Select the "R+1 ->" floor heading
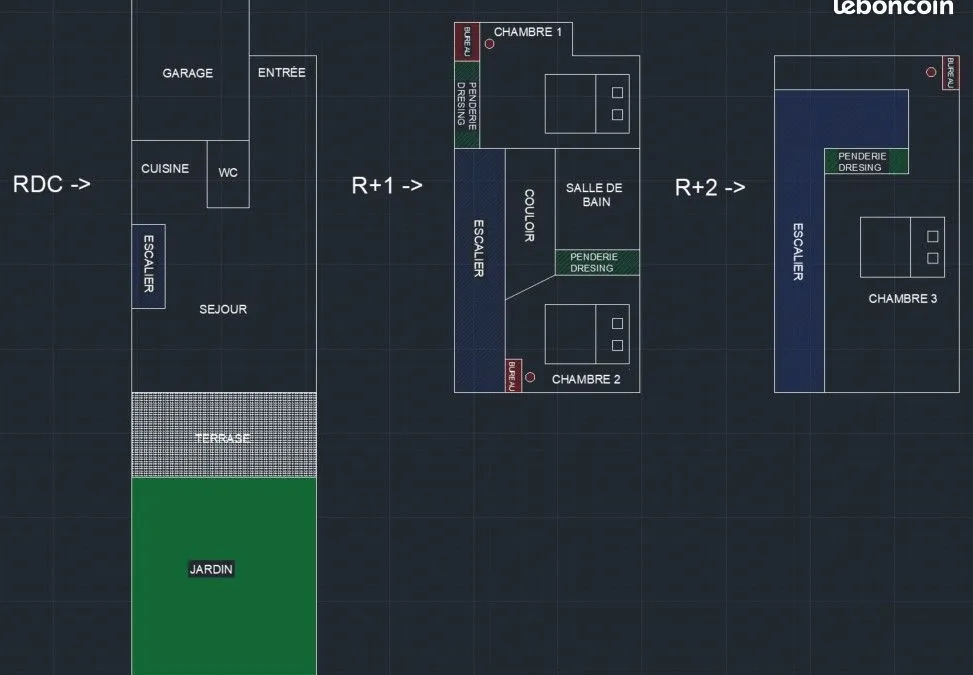973x675 pixels. pyautogui.click(x=387, y=186)
